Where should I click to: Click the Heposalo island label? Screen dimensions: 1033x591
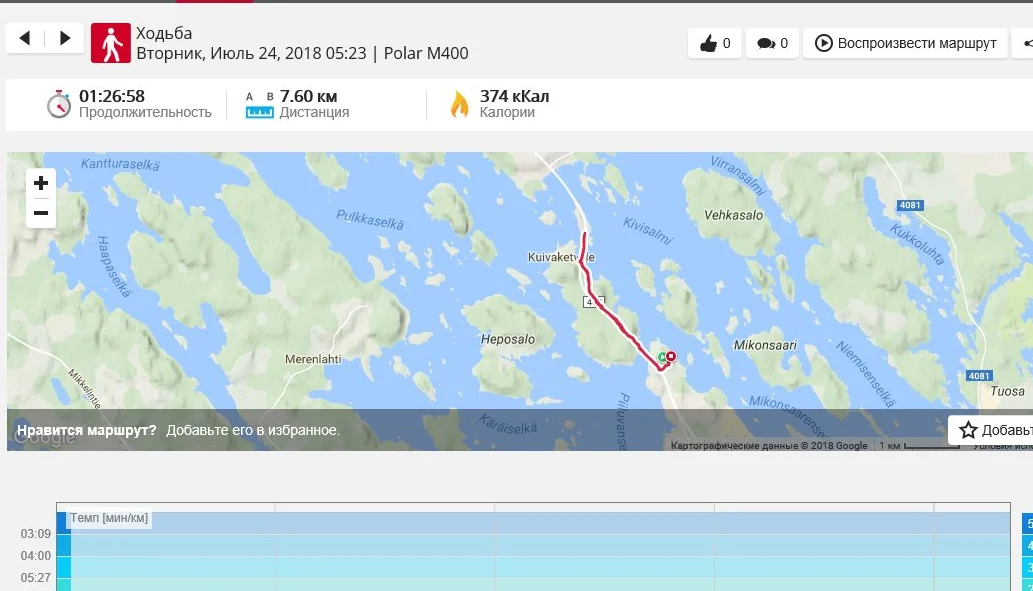tap(508, 339)
